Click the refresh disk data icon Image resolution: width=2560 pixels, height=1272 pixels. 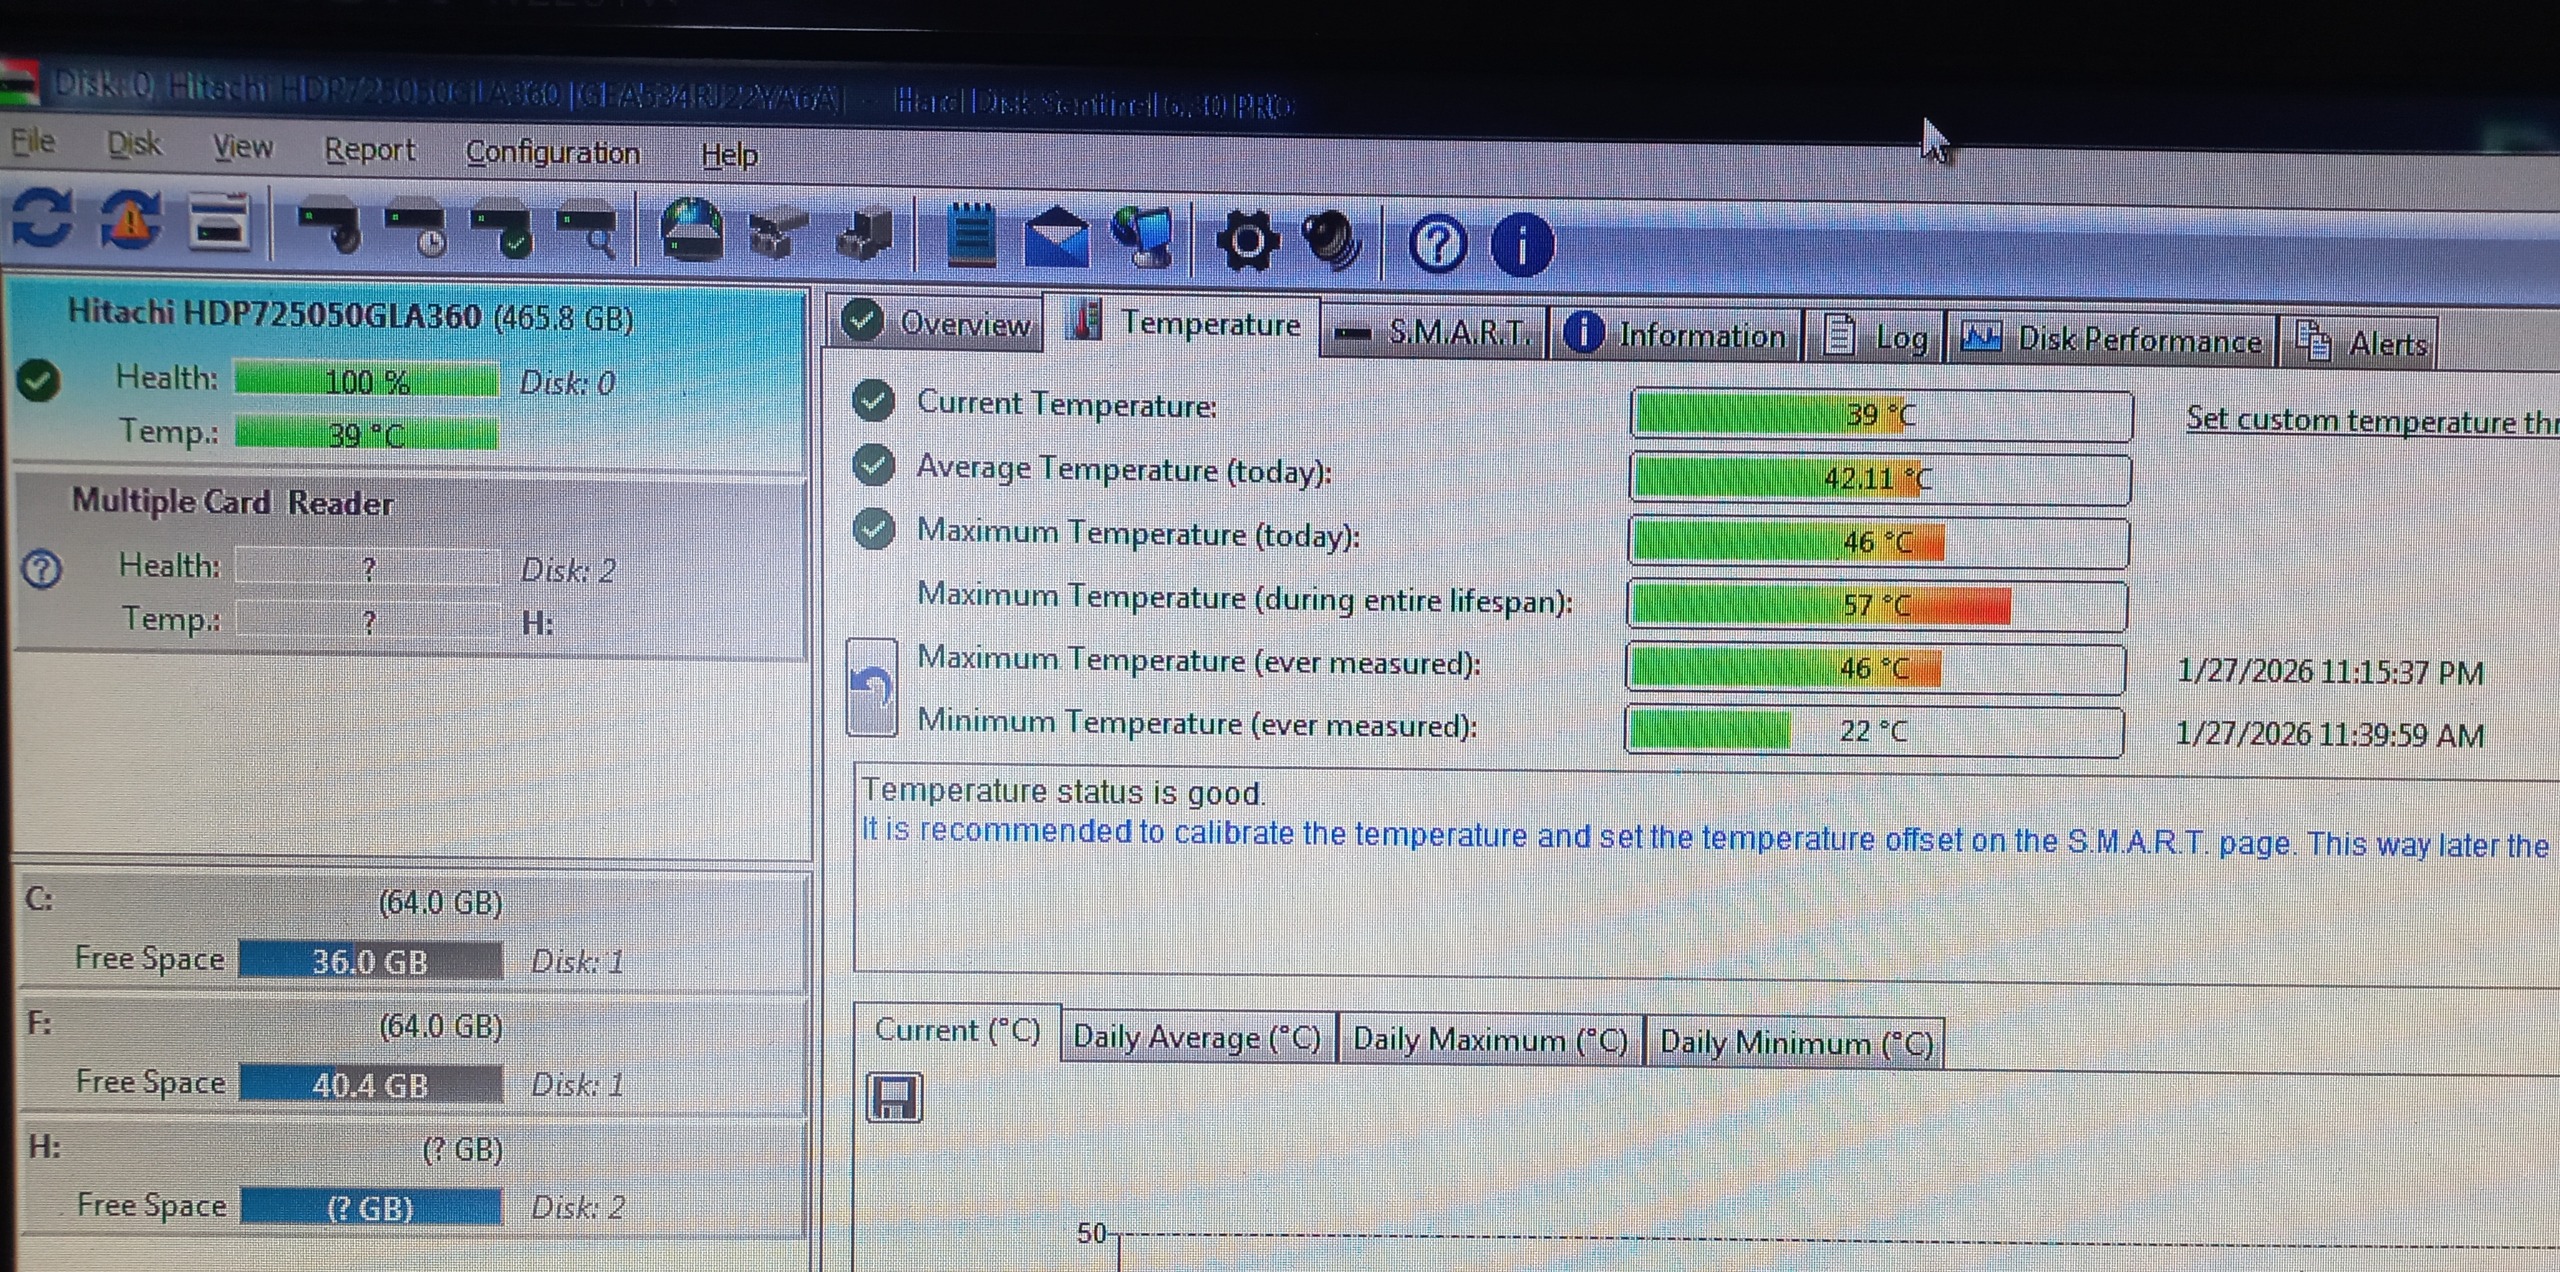tap(42, 219)
